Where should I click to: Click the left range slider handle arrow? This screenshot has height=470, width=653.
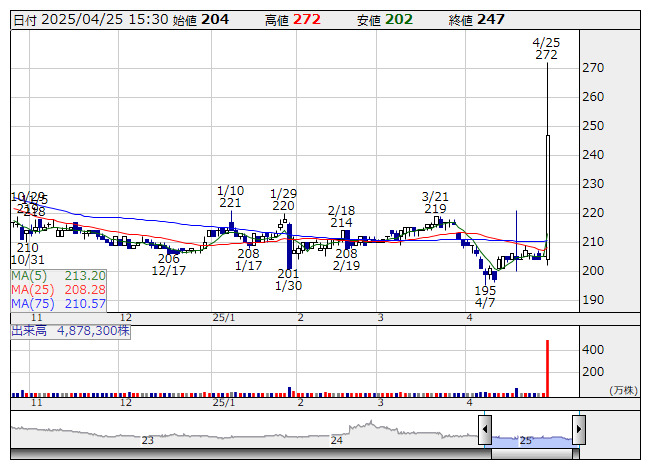click(x=485, y=429)
